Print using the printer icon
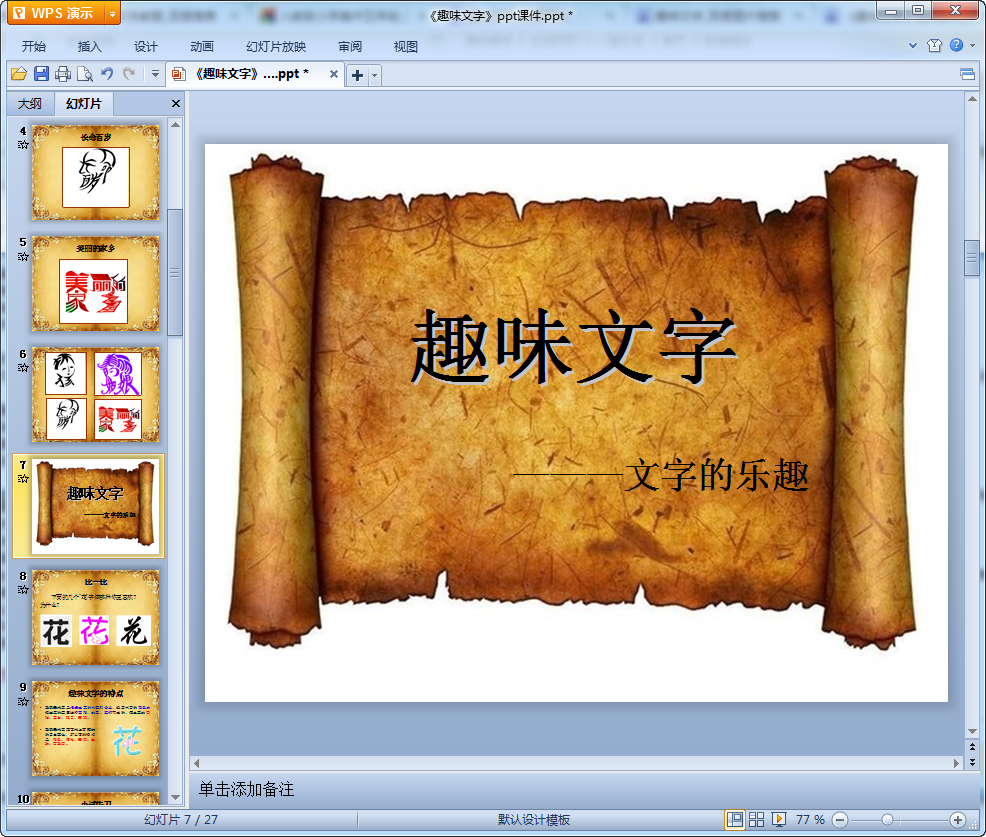Screen dimensions: 986x837 (63, 74)
